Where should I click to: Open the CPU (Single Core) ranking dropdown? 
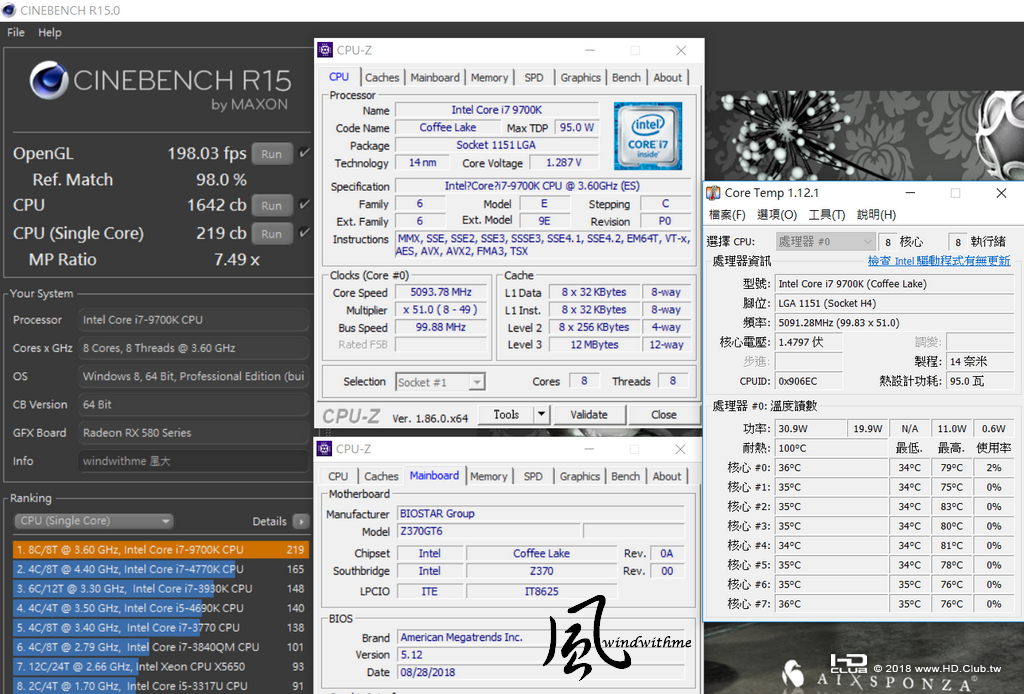point(93,521)
